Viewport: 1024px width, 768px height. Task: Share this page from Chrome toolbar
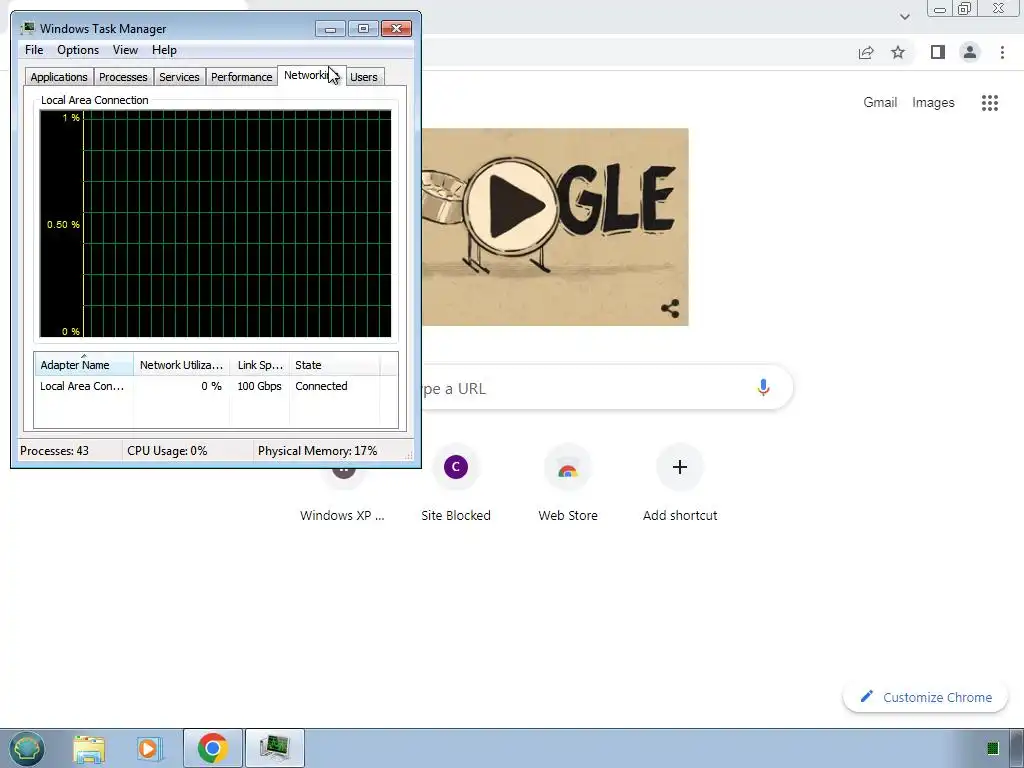tap(866, 52)
